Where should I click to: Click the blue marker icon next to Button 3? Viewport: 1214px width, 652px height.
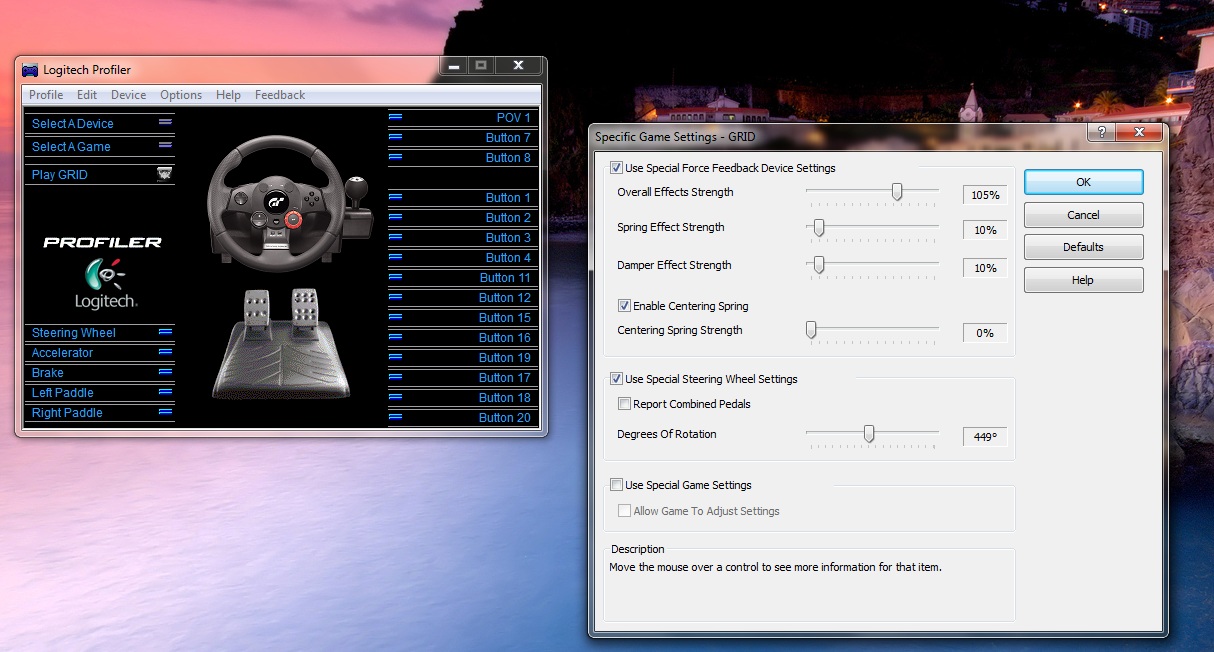click(x=395, y=237)
